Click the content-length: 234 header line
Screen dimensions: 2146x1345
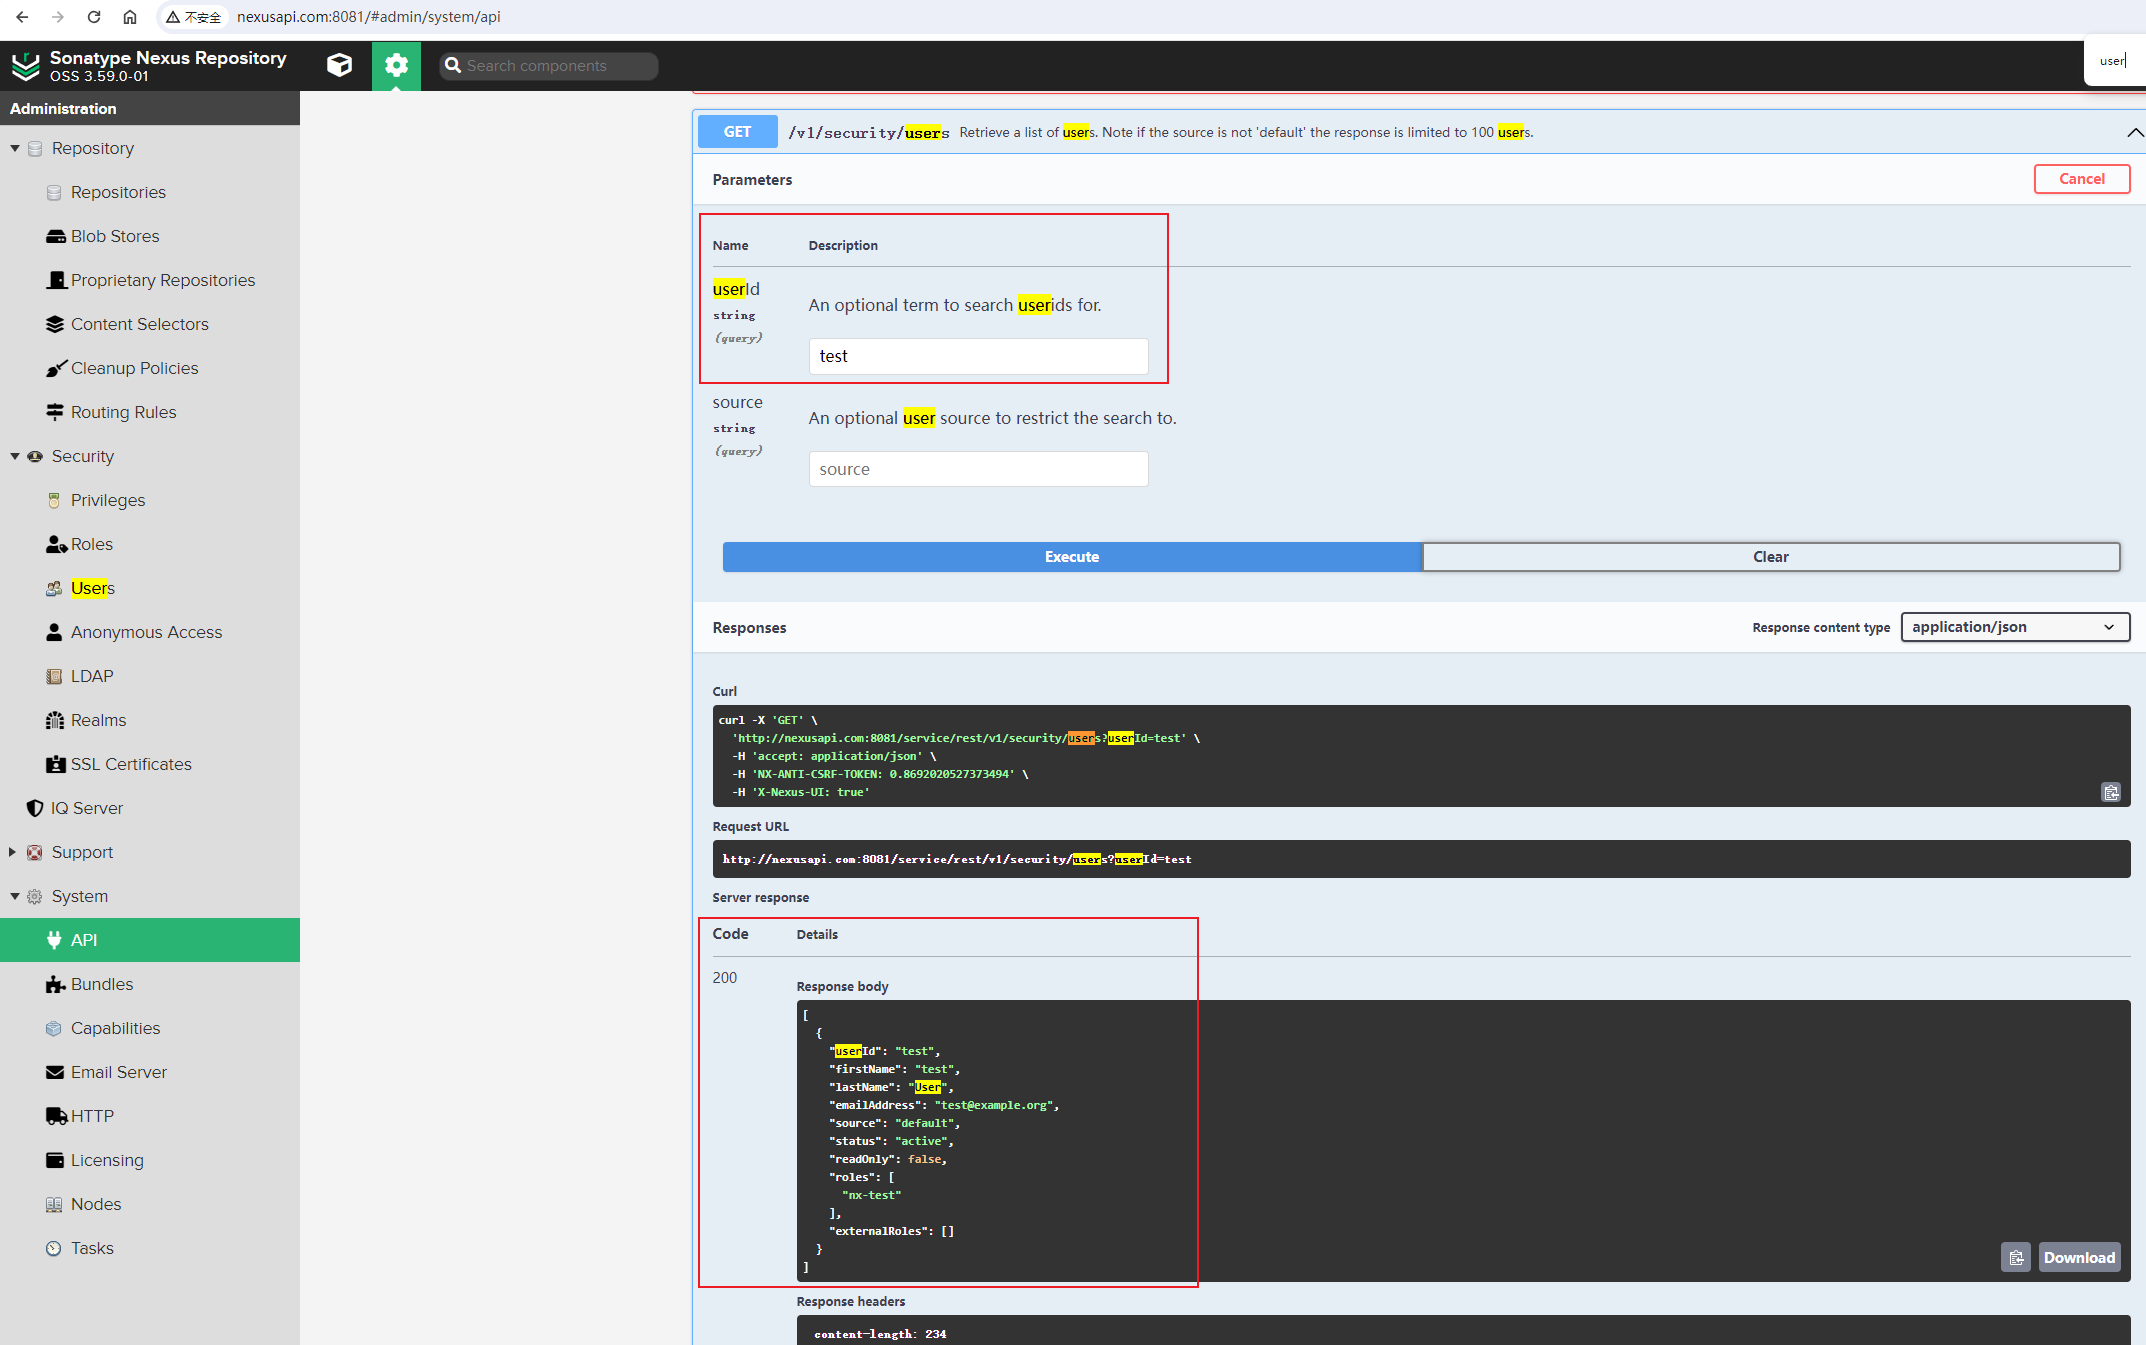[880, 1334]
